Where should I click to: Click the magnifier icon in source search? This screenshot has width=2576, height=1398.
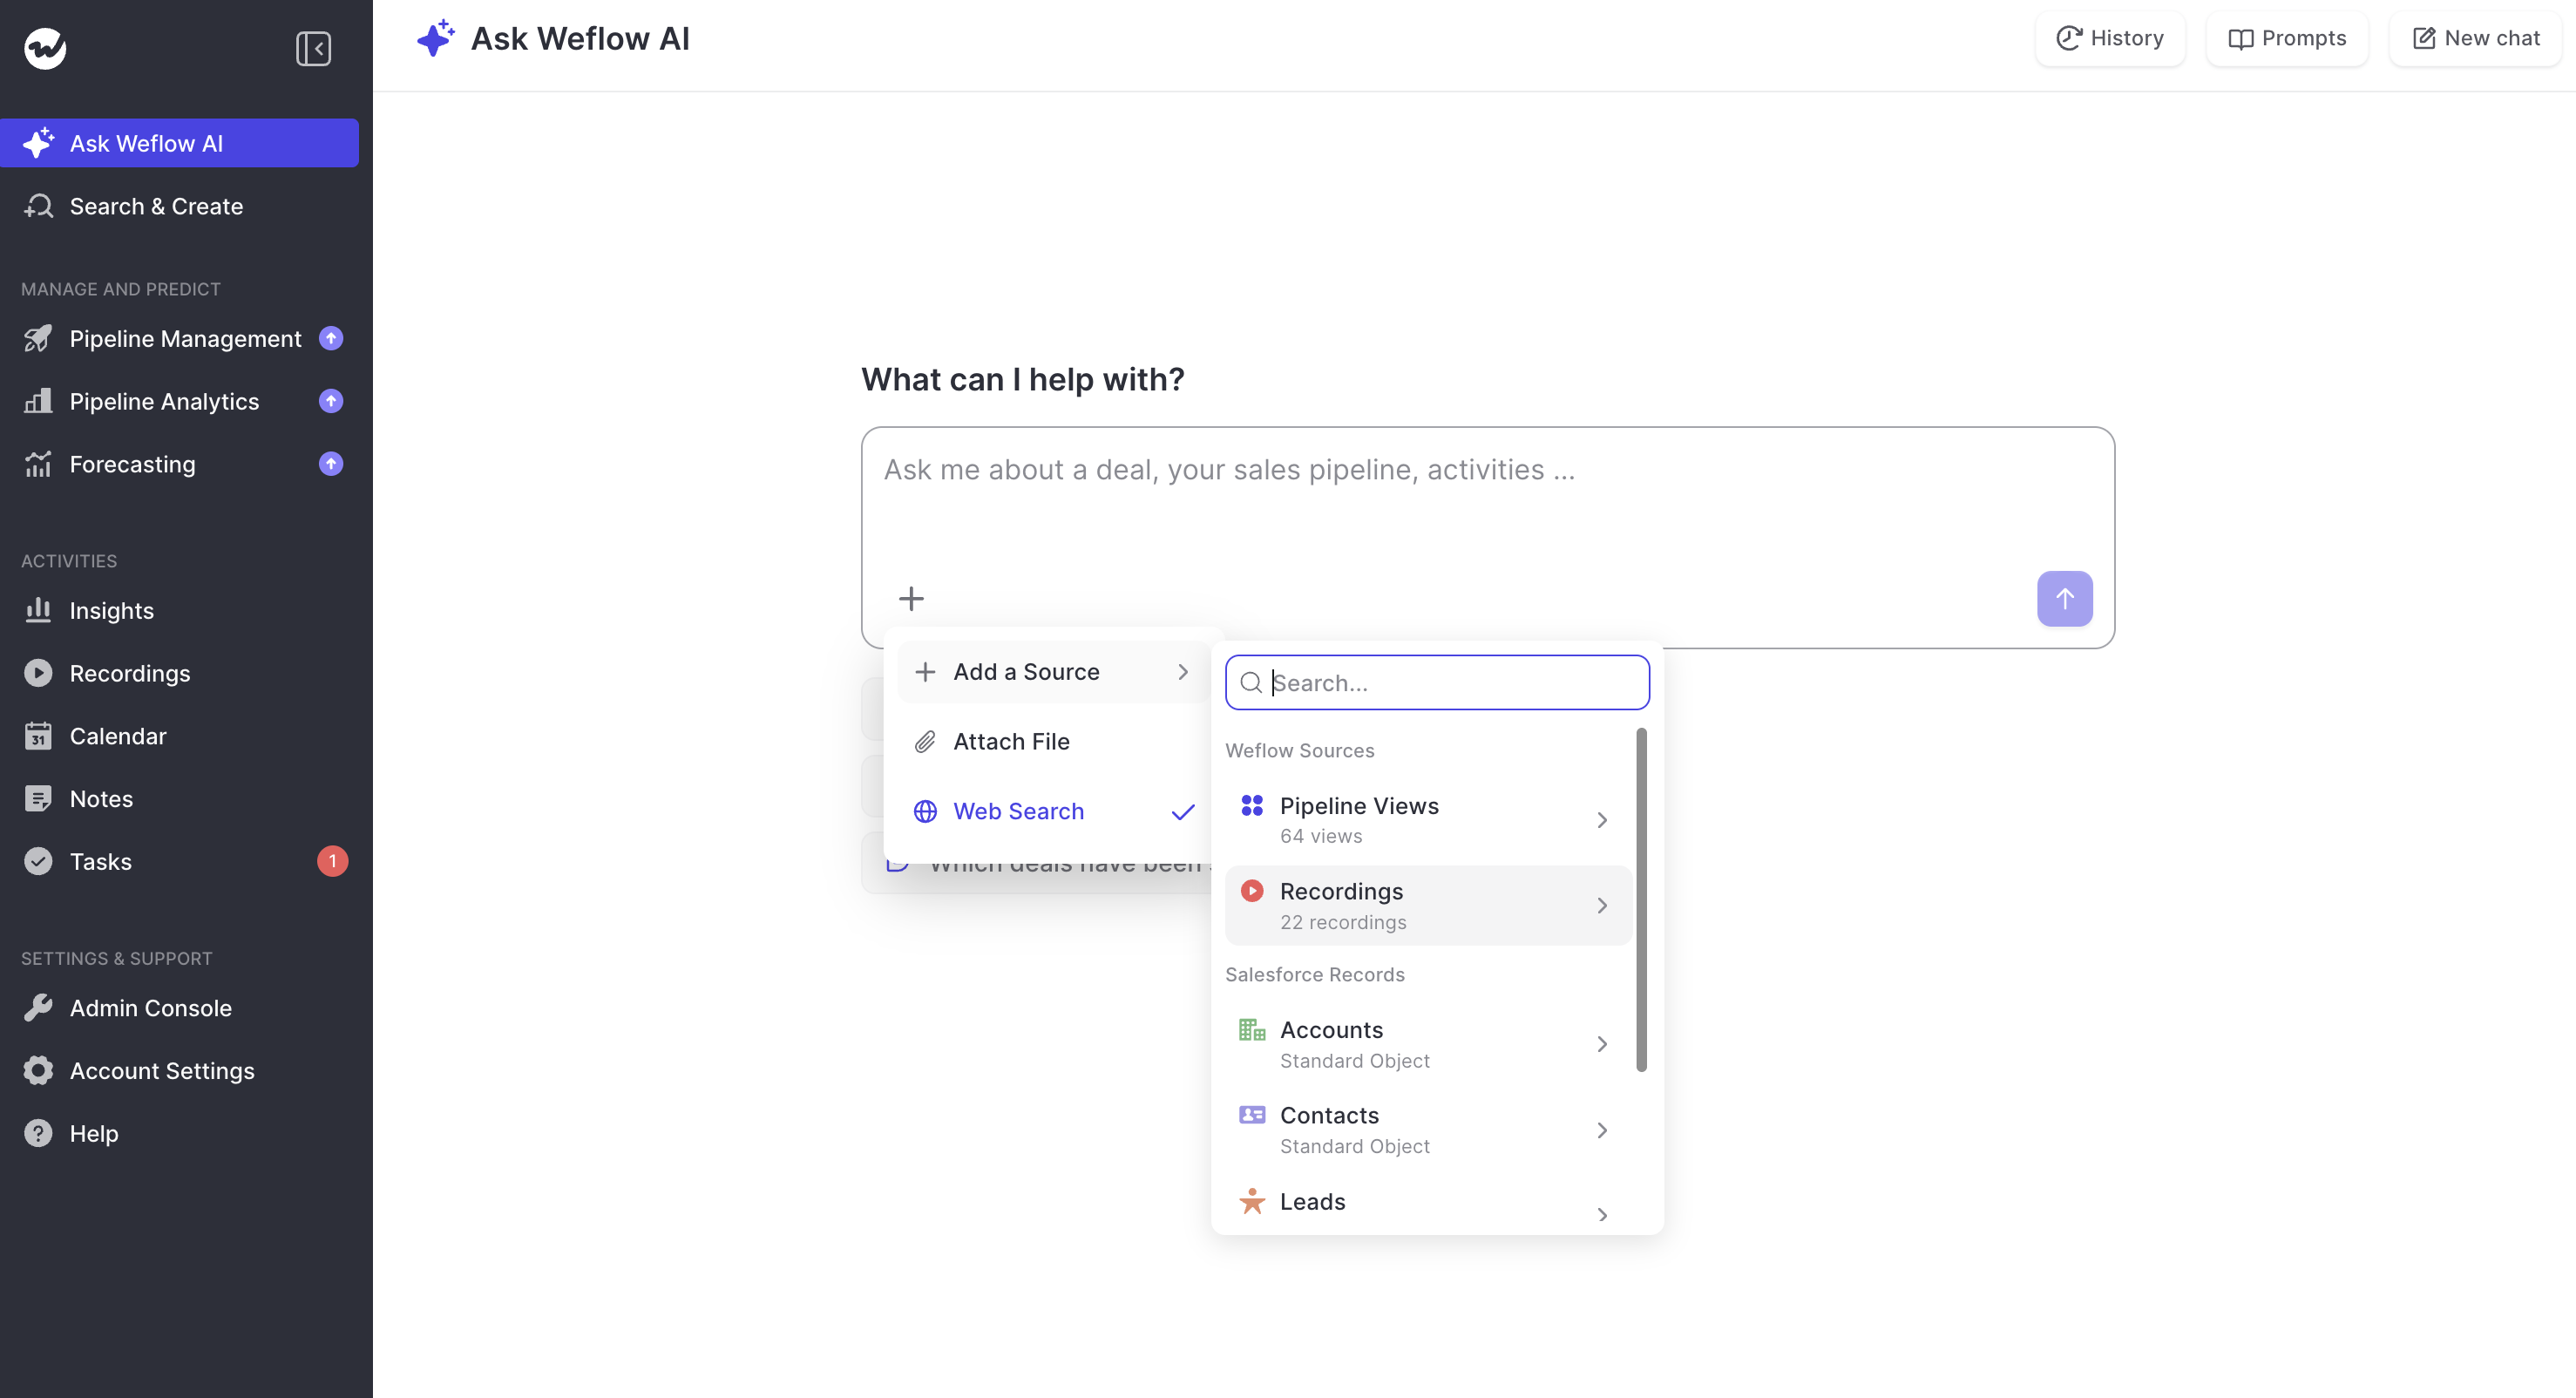pyautogui.click(x=1251, y=683)
